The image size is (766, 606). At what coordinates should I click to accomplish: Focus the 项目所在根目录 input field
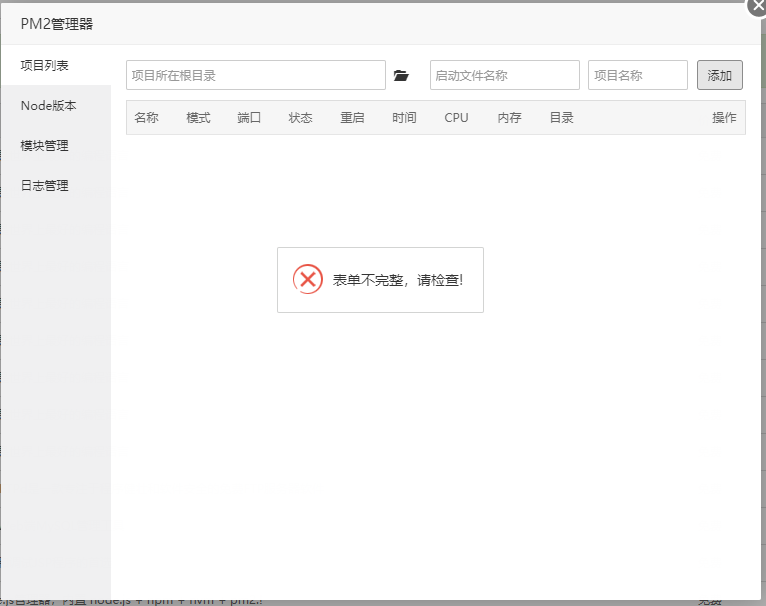pos(256,75)
